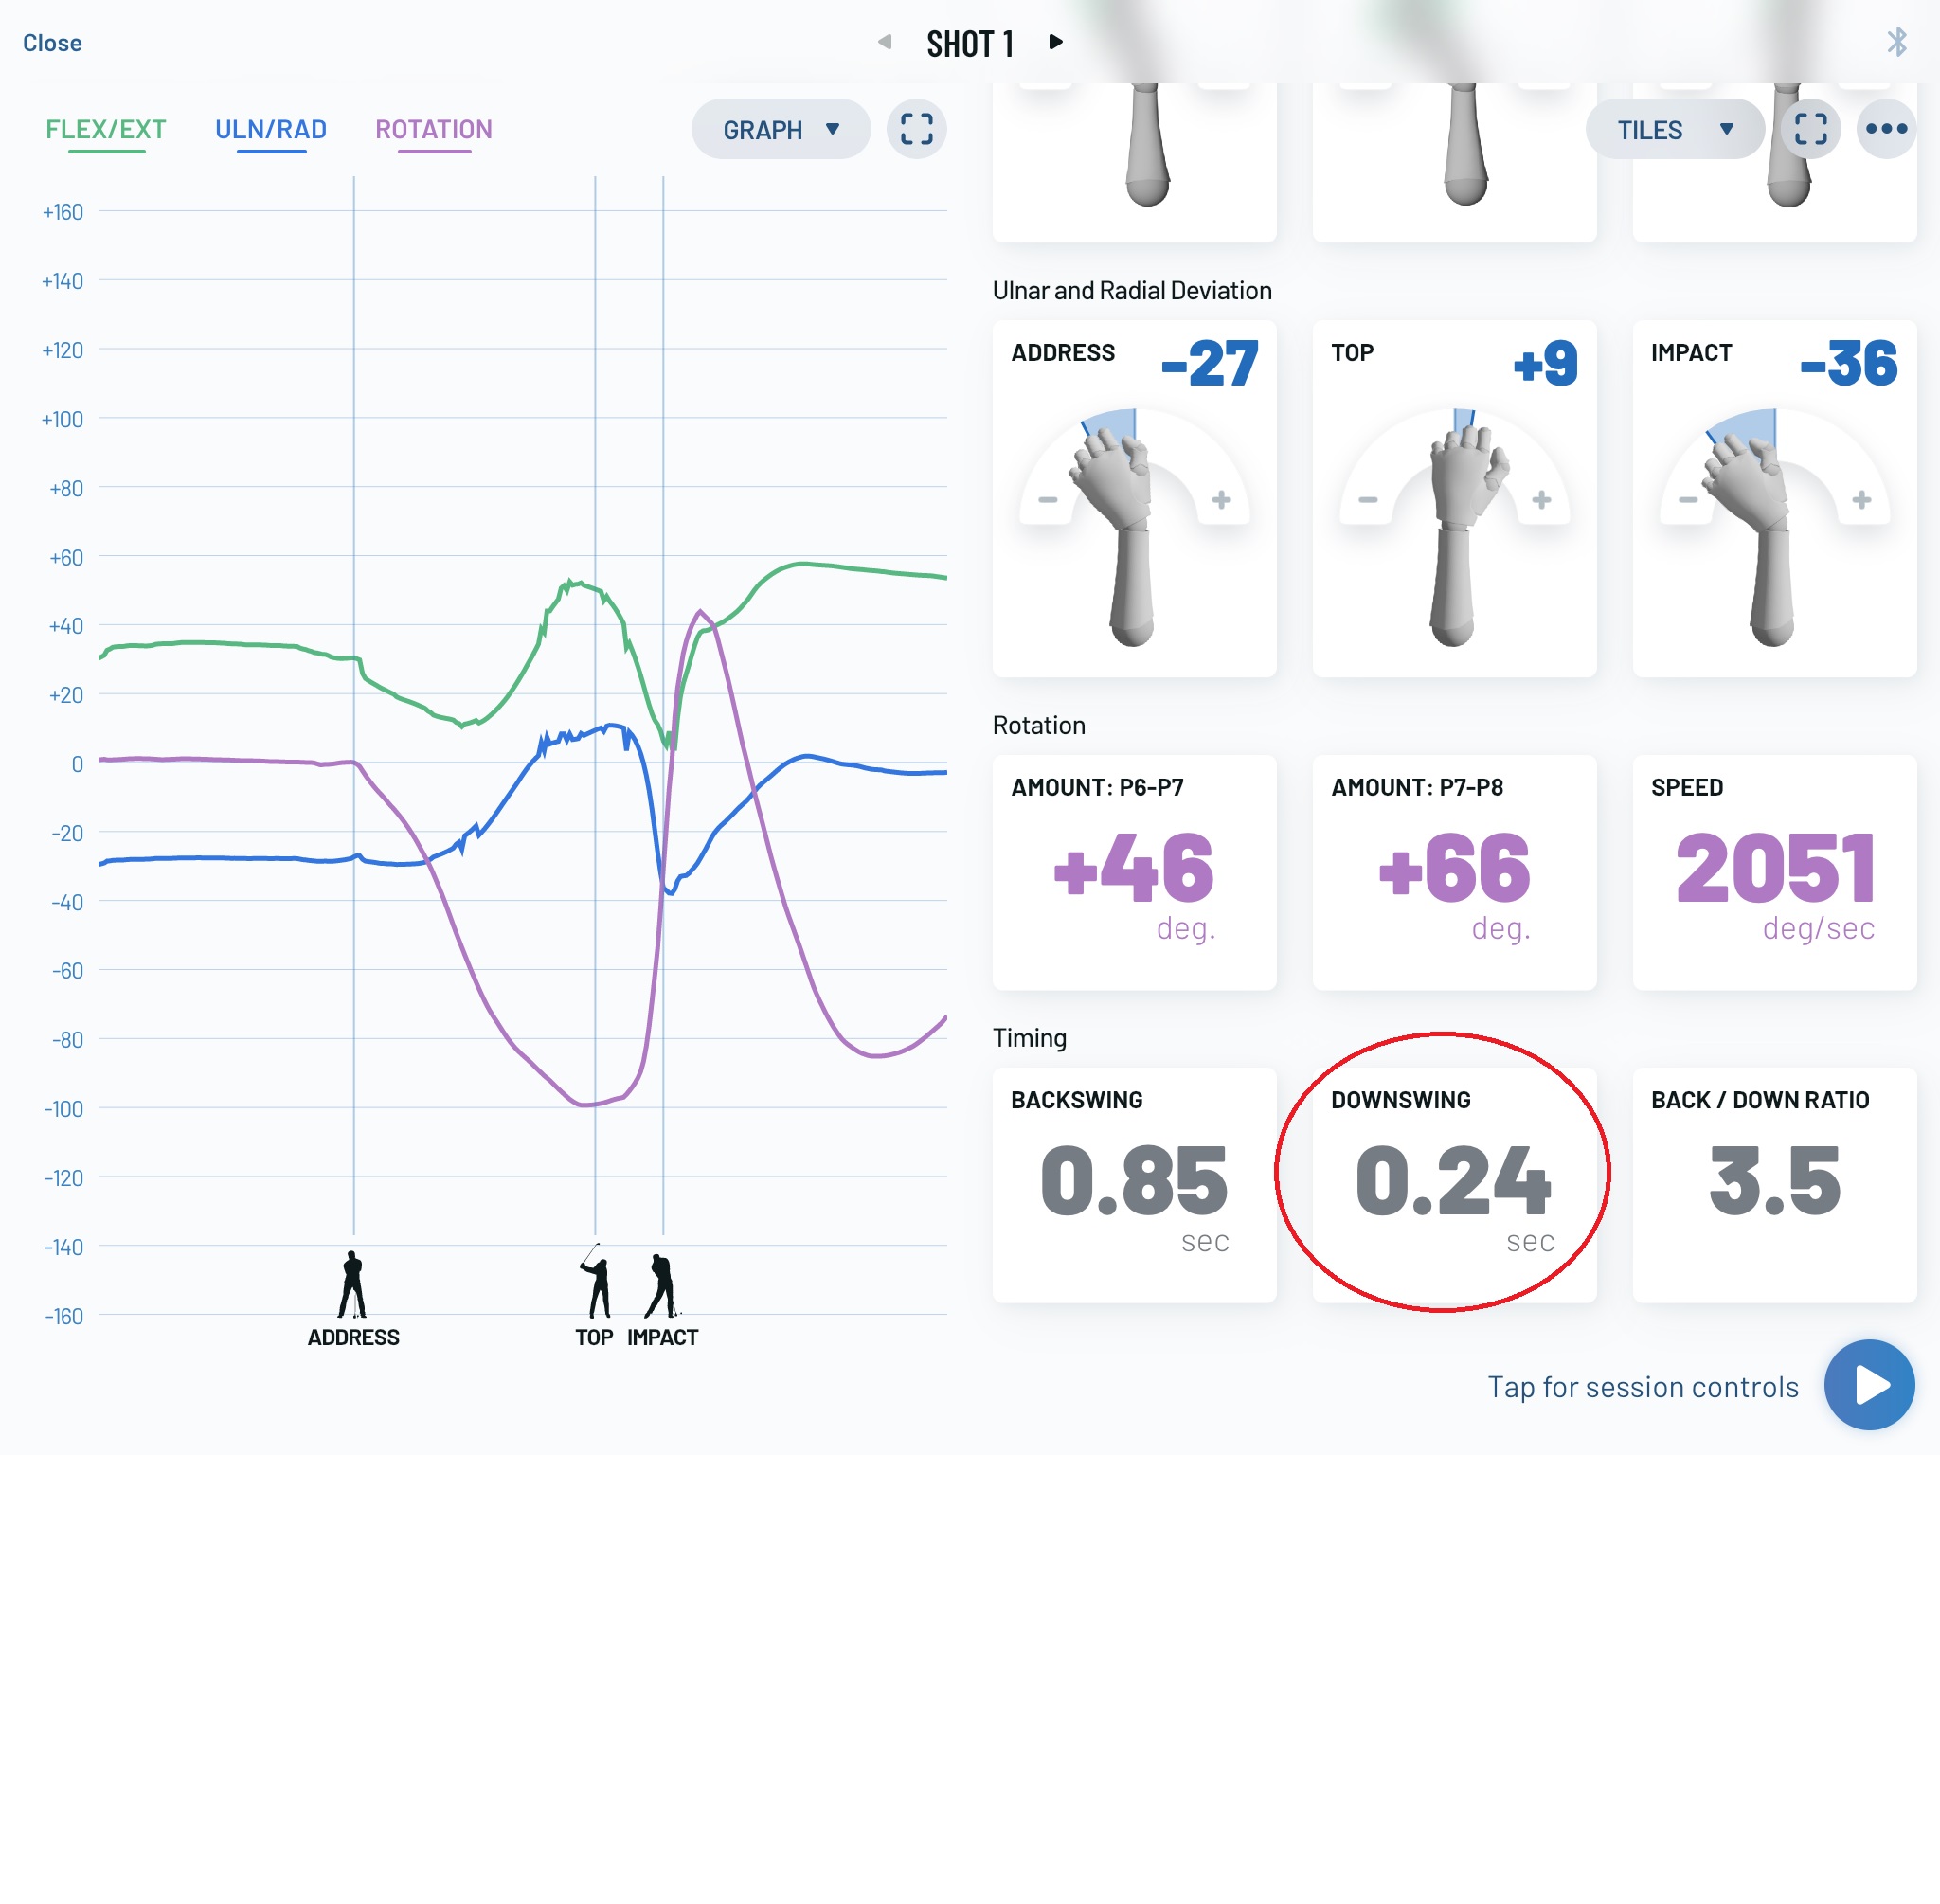Image resolution: width=1940 pixels, height=1904 pixels.
Task: Click the address golfer silhouette icon
Action: [352, 1285]
